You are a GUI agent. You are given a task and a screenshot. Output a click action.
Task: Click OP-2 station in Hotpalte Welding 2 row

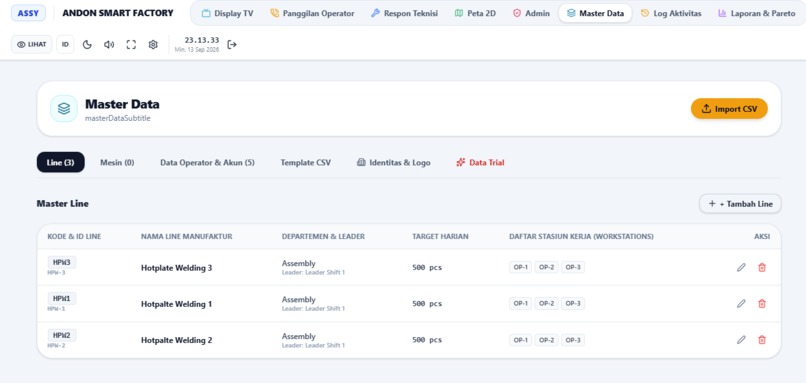point(546,340)
